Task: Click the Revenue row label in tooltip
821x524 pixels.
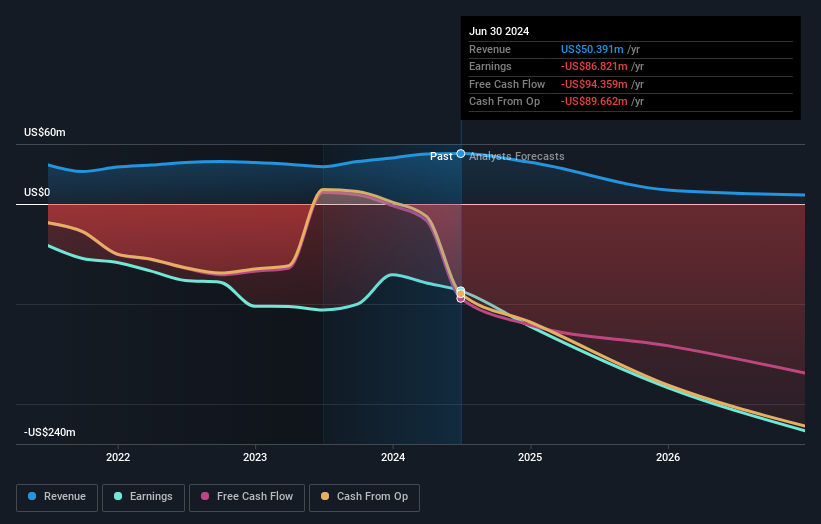Action: (490, 49)
